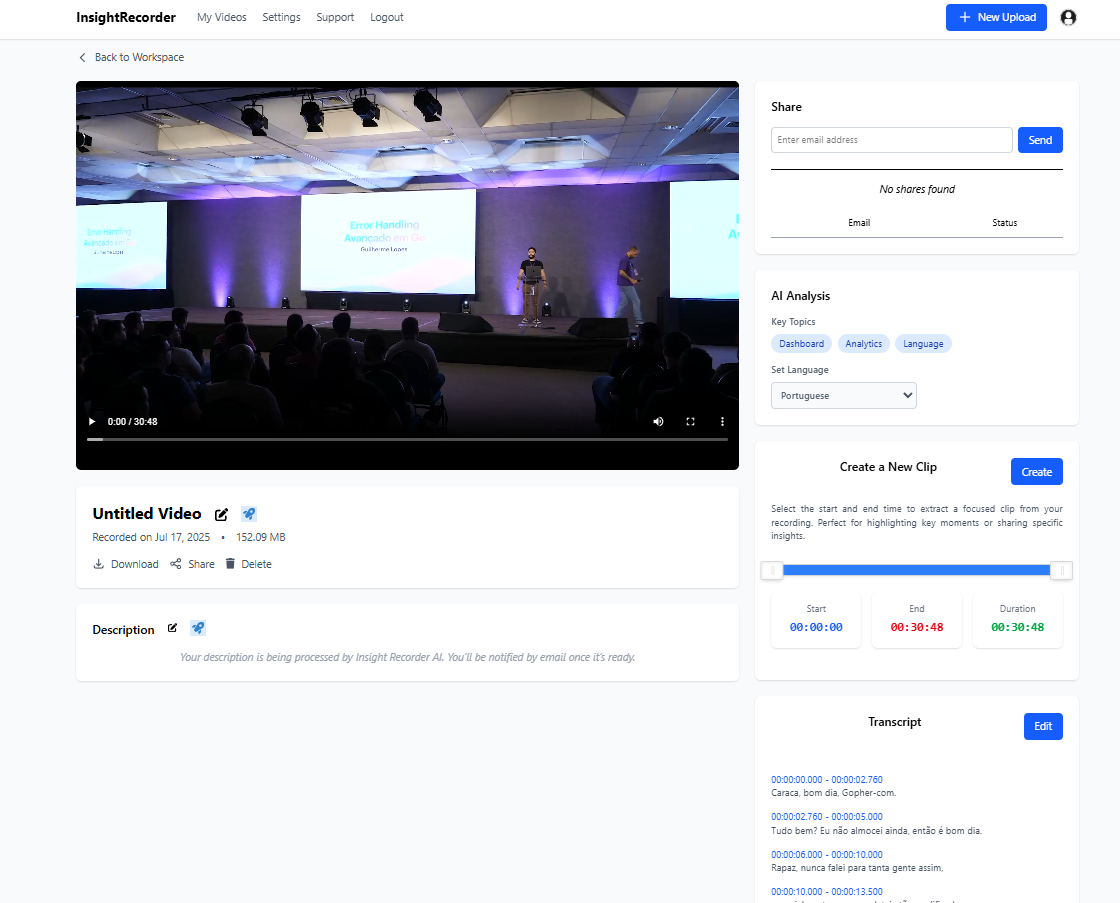The image size is (1120, 903).
Task: Mute the video volume
Action: pos(658,421)
